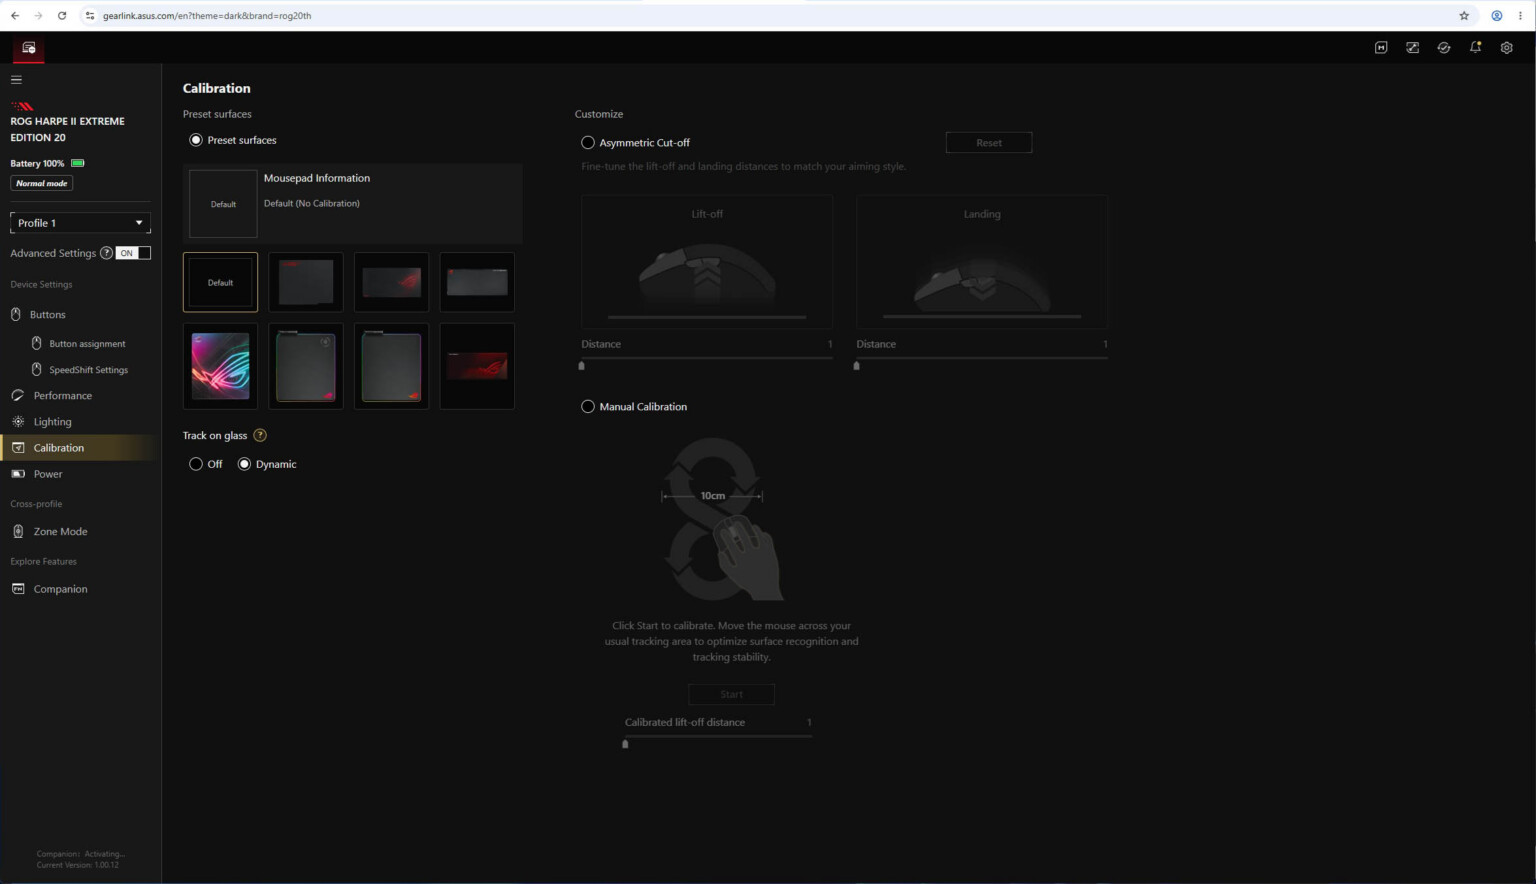The width and height of the screenshot is (1536, 884).
Task: Toggle the Advanced Settings ON switch
Action: [133, 253]
